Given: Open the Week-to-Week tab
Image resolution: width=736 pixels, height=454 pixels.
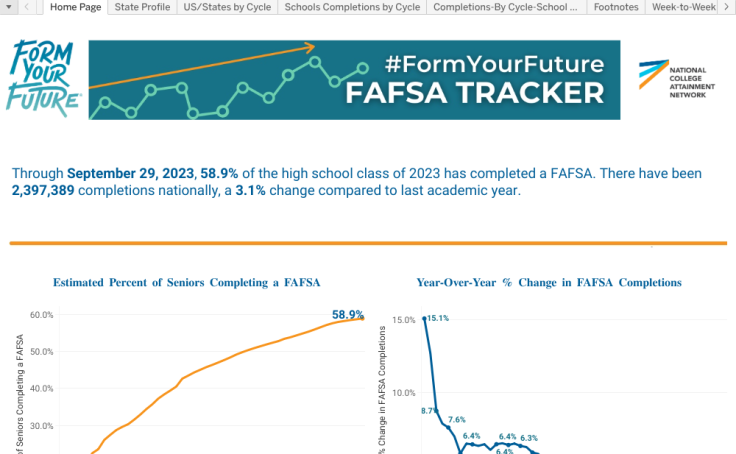Looking at the screenshot, I should pyautogui.click(x=684, y=7).
